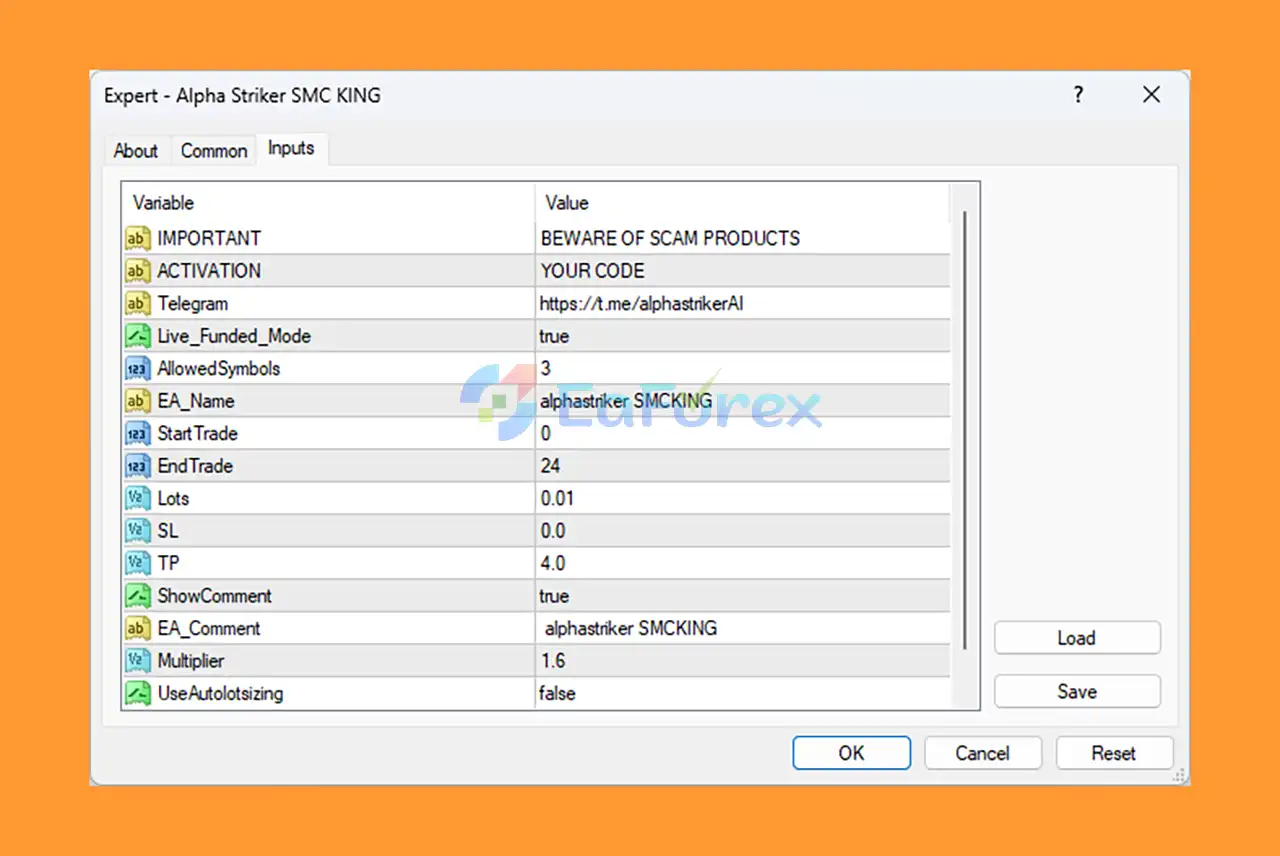Viewport: 1280px width, 856px height.
Task: Click Reset to restore default inputs
Action: pos(1114,753)
